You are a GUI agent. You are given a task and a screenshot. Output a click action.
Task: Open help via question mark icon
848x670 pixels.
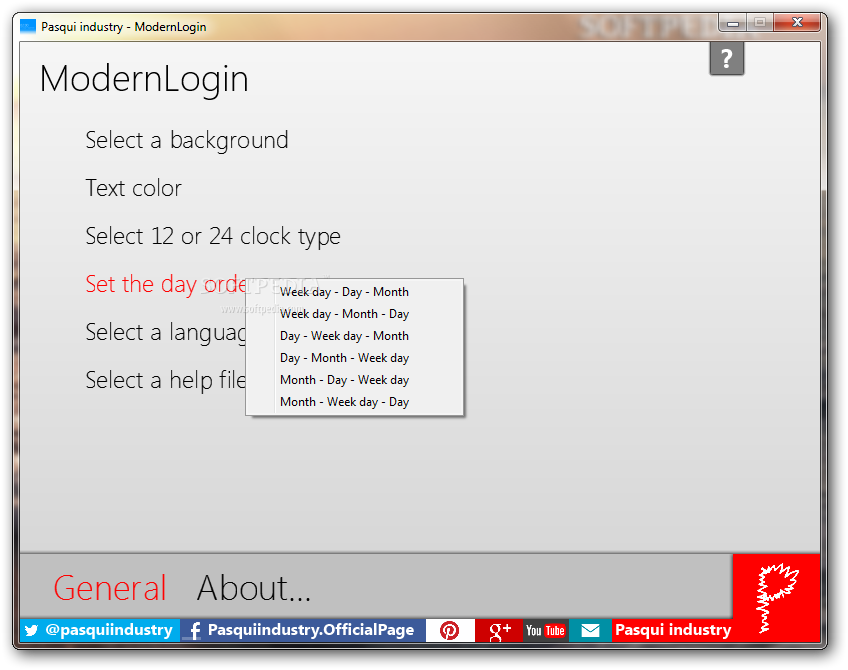pos(726,58)
